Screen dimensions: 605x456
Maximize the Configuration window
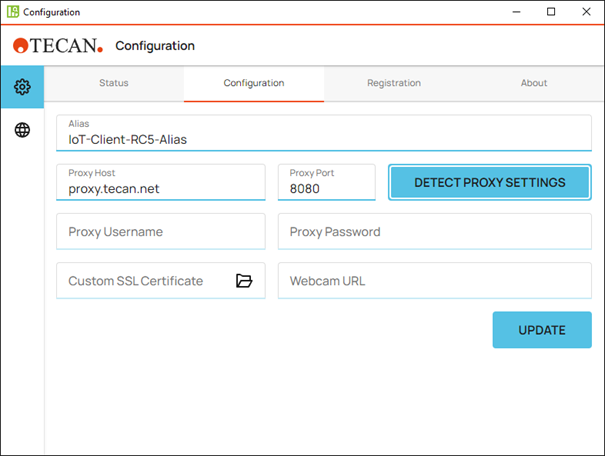pyautogui.click(x=550, y=12)
